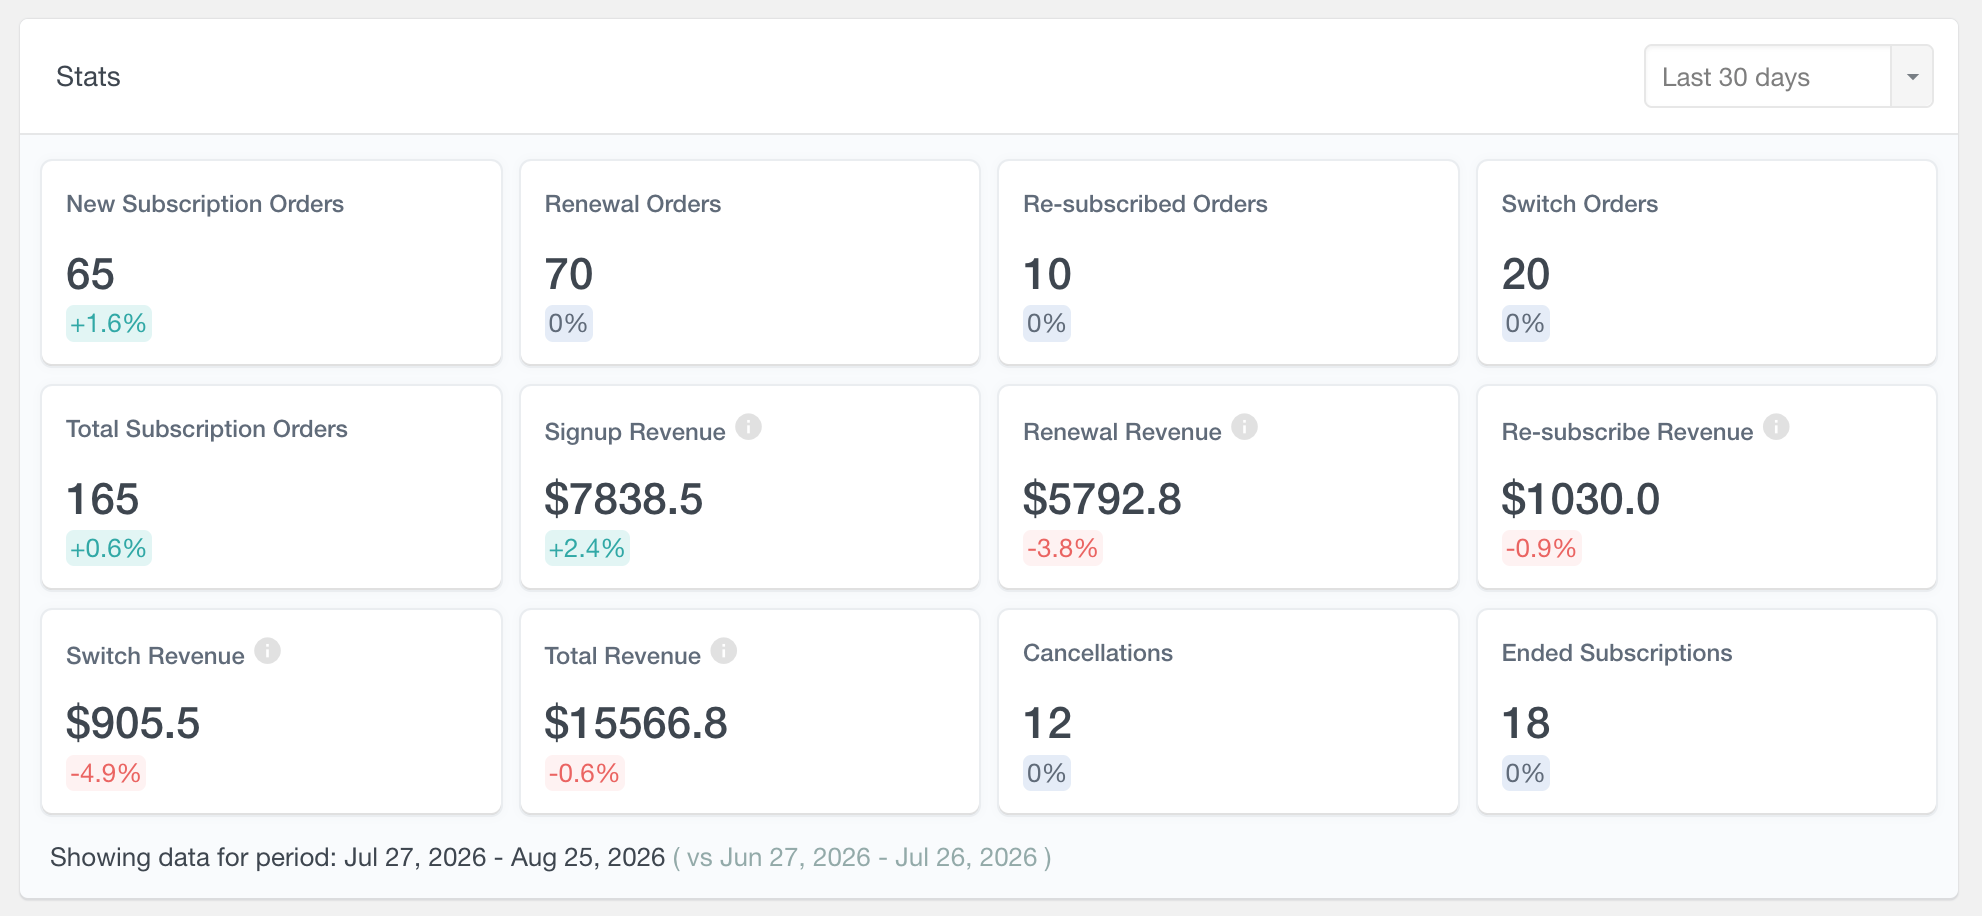Click the -0.6% badge under Total Revenue
The width and height of the screenshot is (1982, 916).
tap(584, 773)
